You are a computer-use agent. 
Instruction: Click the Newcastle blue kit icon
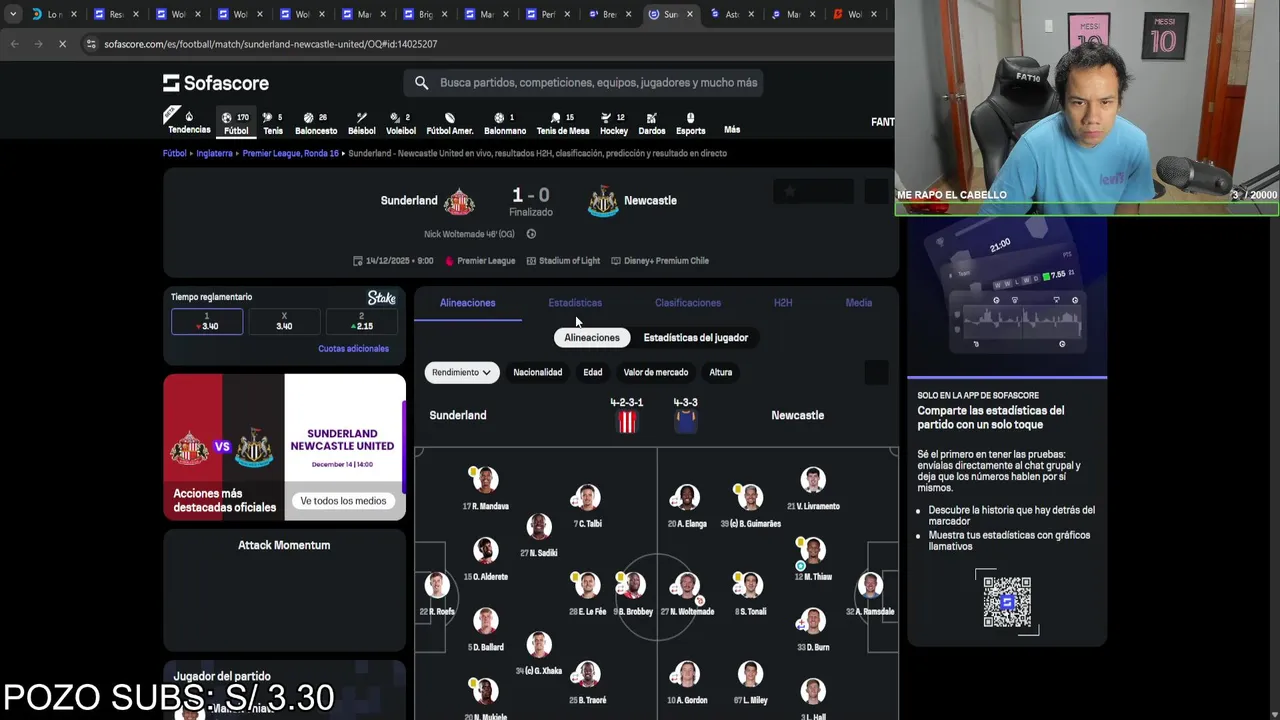tap(685, 422)
